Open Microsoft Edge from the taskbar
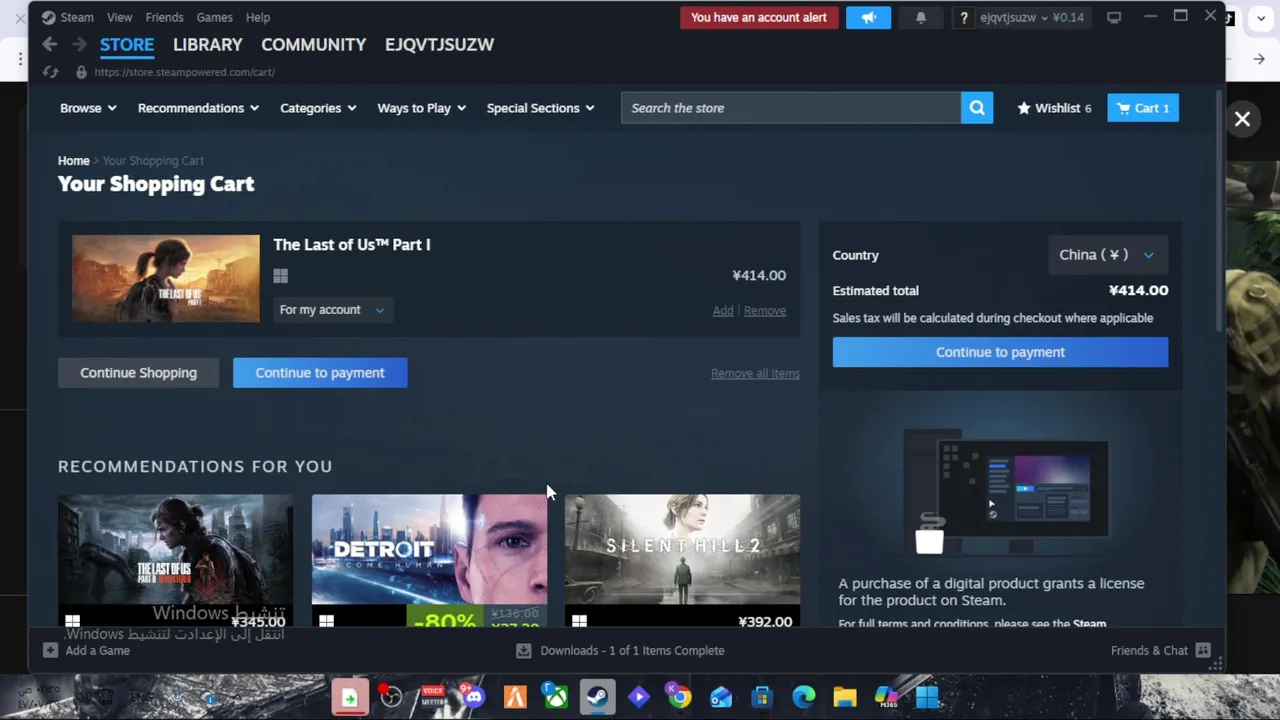The image size is (1280, 720). (x=803, y=696)
